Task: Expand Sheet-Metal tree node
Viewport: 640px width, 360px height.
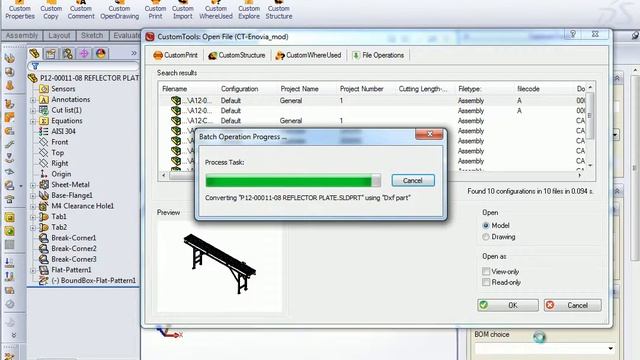Action: pos(33,185)
